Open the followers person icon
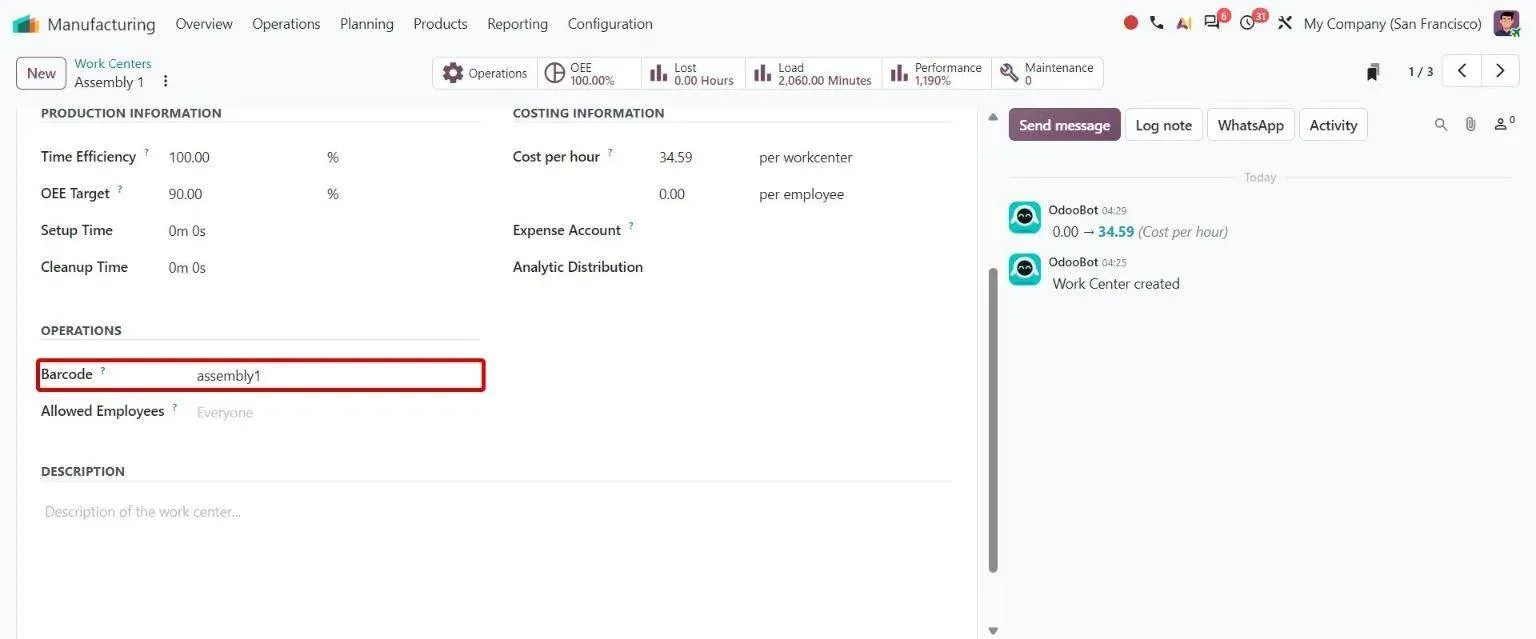Image resolution: width=1536 pixels, height=639 pixels. 1503,124
